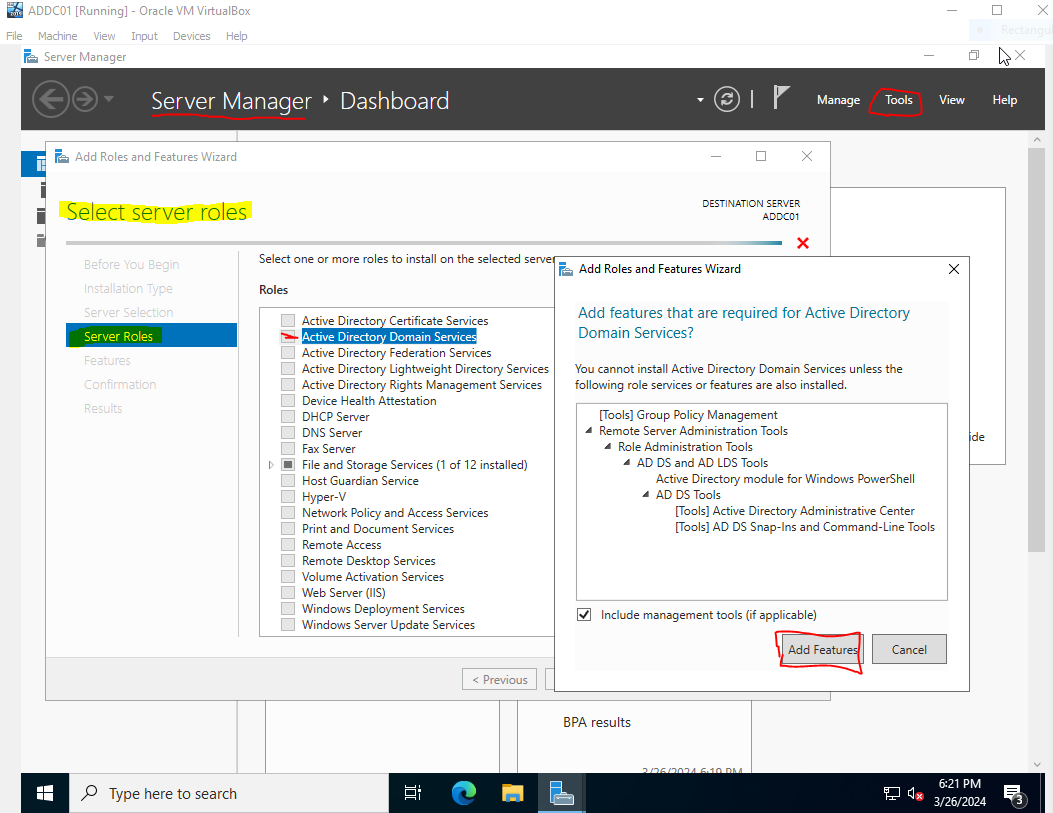The width and height of the screenshot is (1053, 813).
Task: Open the Tools menu
Action: tap(899, 100)
